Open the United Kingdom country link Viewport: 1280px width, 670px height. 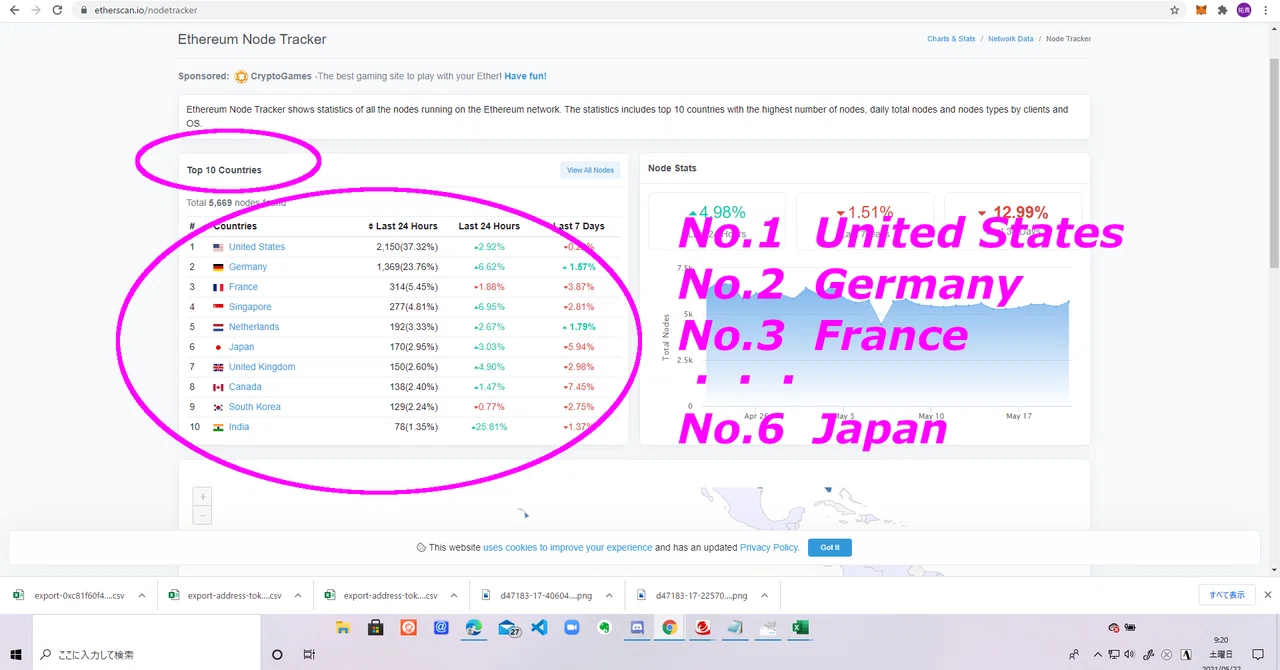click(x=262, y=367)
